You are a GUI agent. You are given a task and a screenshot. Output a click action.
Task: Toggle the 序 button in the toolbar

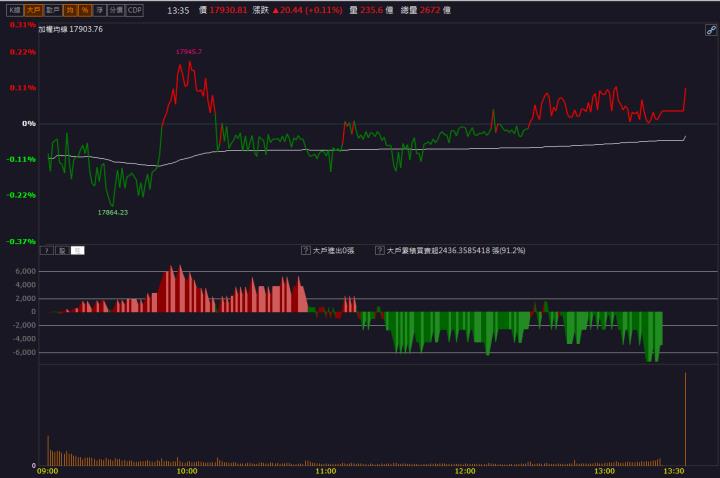99,9
